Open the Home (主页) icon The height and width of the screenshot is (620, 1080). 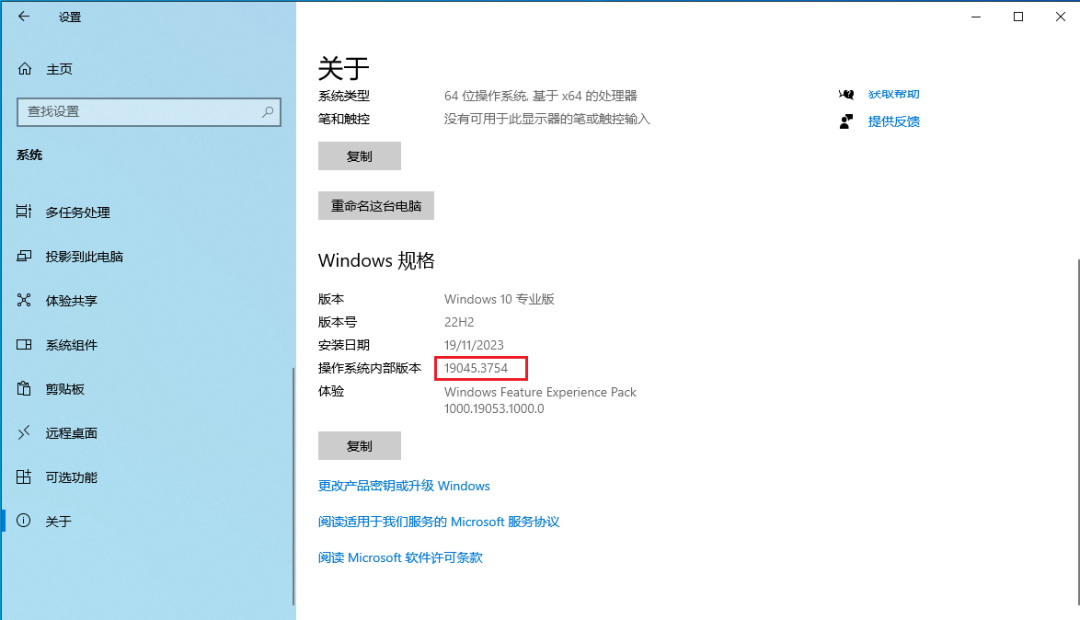tap(25, 69)
